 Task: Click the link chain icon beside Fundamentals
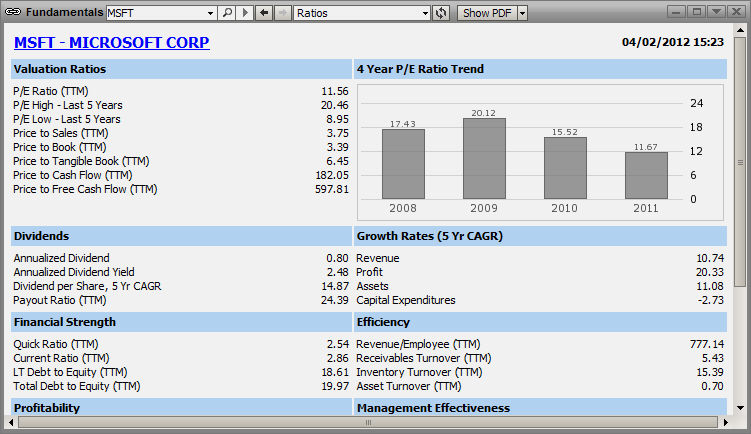click(13, 12)
